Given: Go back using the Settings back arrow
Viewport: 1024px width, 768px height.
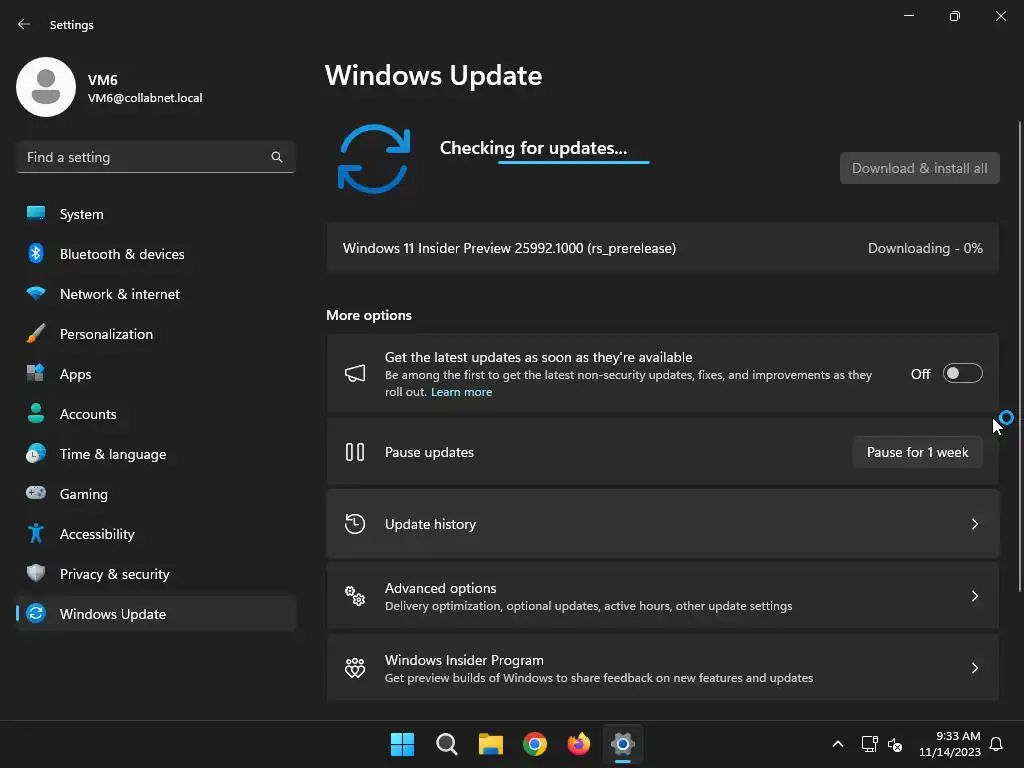Looking at the screenshot, I should click(x=24, y=24).
